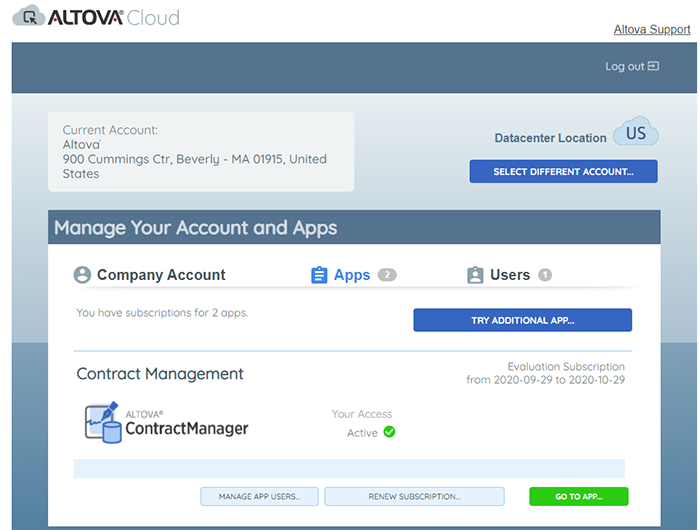Viewport: 700px width, 530px height.
Task: Click the Users count badge showing 1
Action: coord(545,275)
